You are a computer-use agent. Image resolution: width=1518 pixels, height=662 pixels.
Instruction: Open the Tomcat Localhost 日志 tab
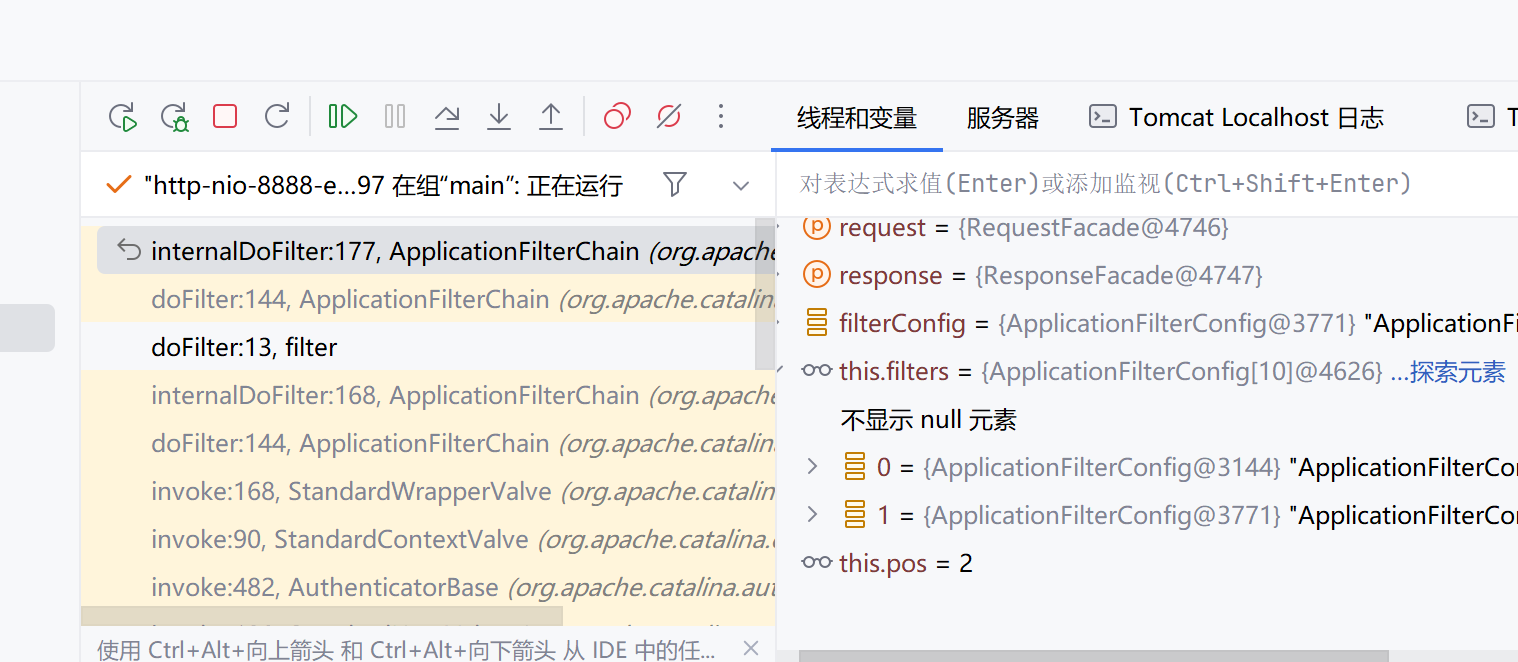pyautogui.click(x=1236, y=118)
